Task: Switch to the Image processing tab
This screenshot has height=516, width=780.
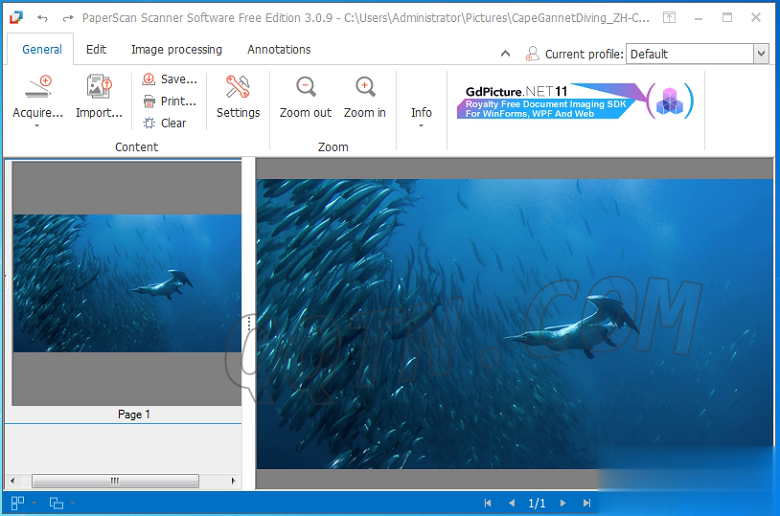Action: [178, 49]
